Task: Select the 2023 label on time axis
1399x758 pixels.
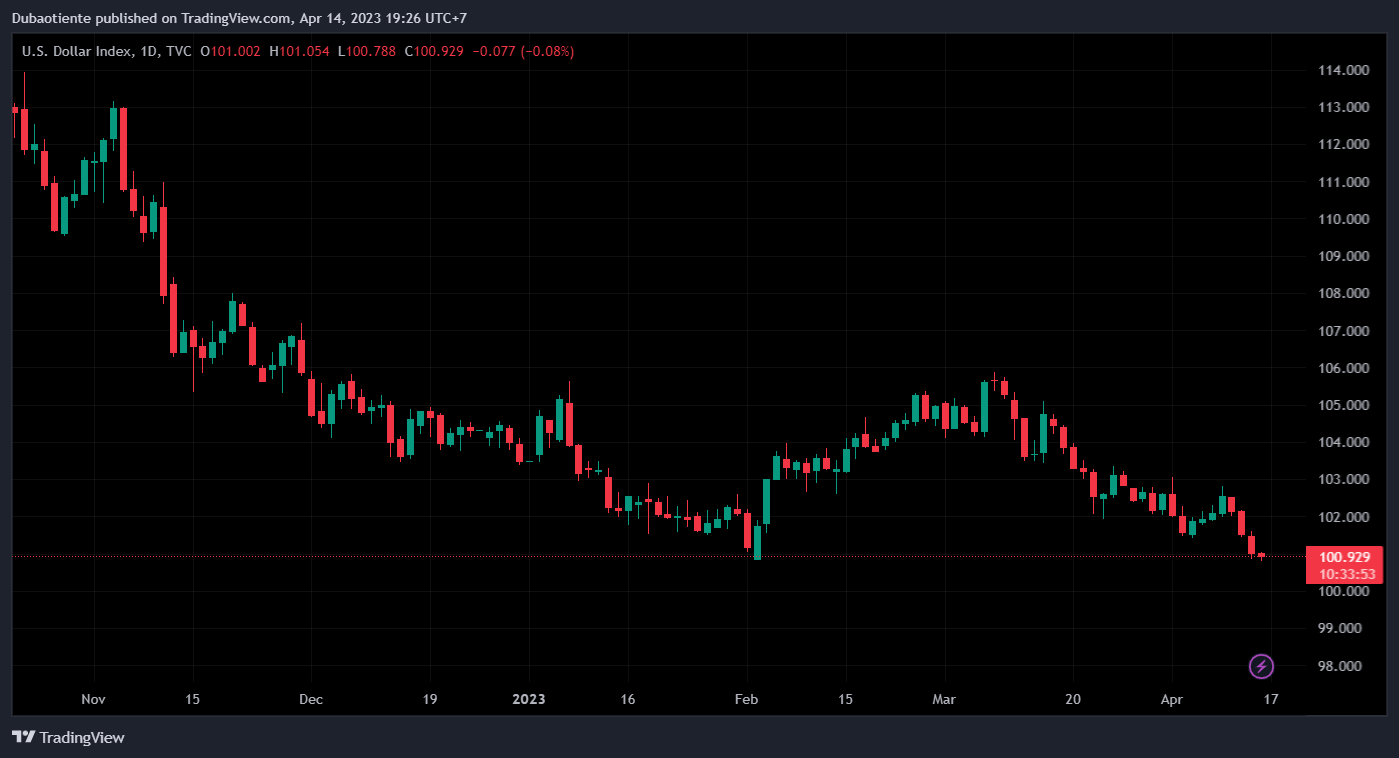Action: tap(528, 699)
